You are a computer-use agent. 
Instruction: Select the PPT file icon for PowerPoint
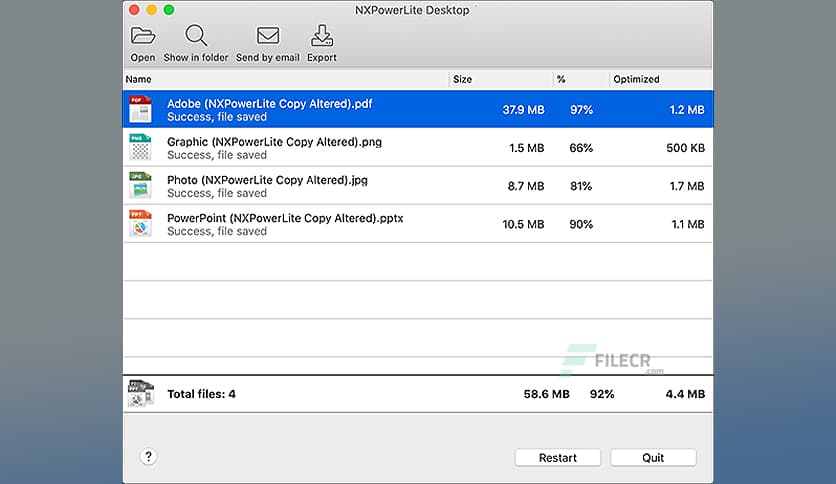pos(140,224)
